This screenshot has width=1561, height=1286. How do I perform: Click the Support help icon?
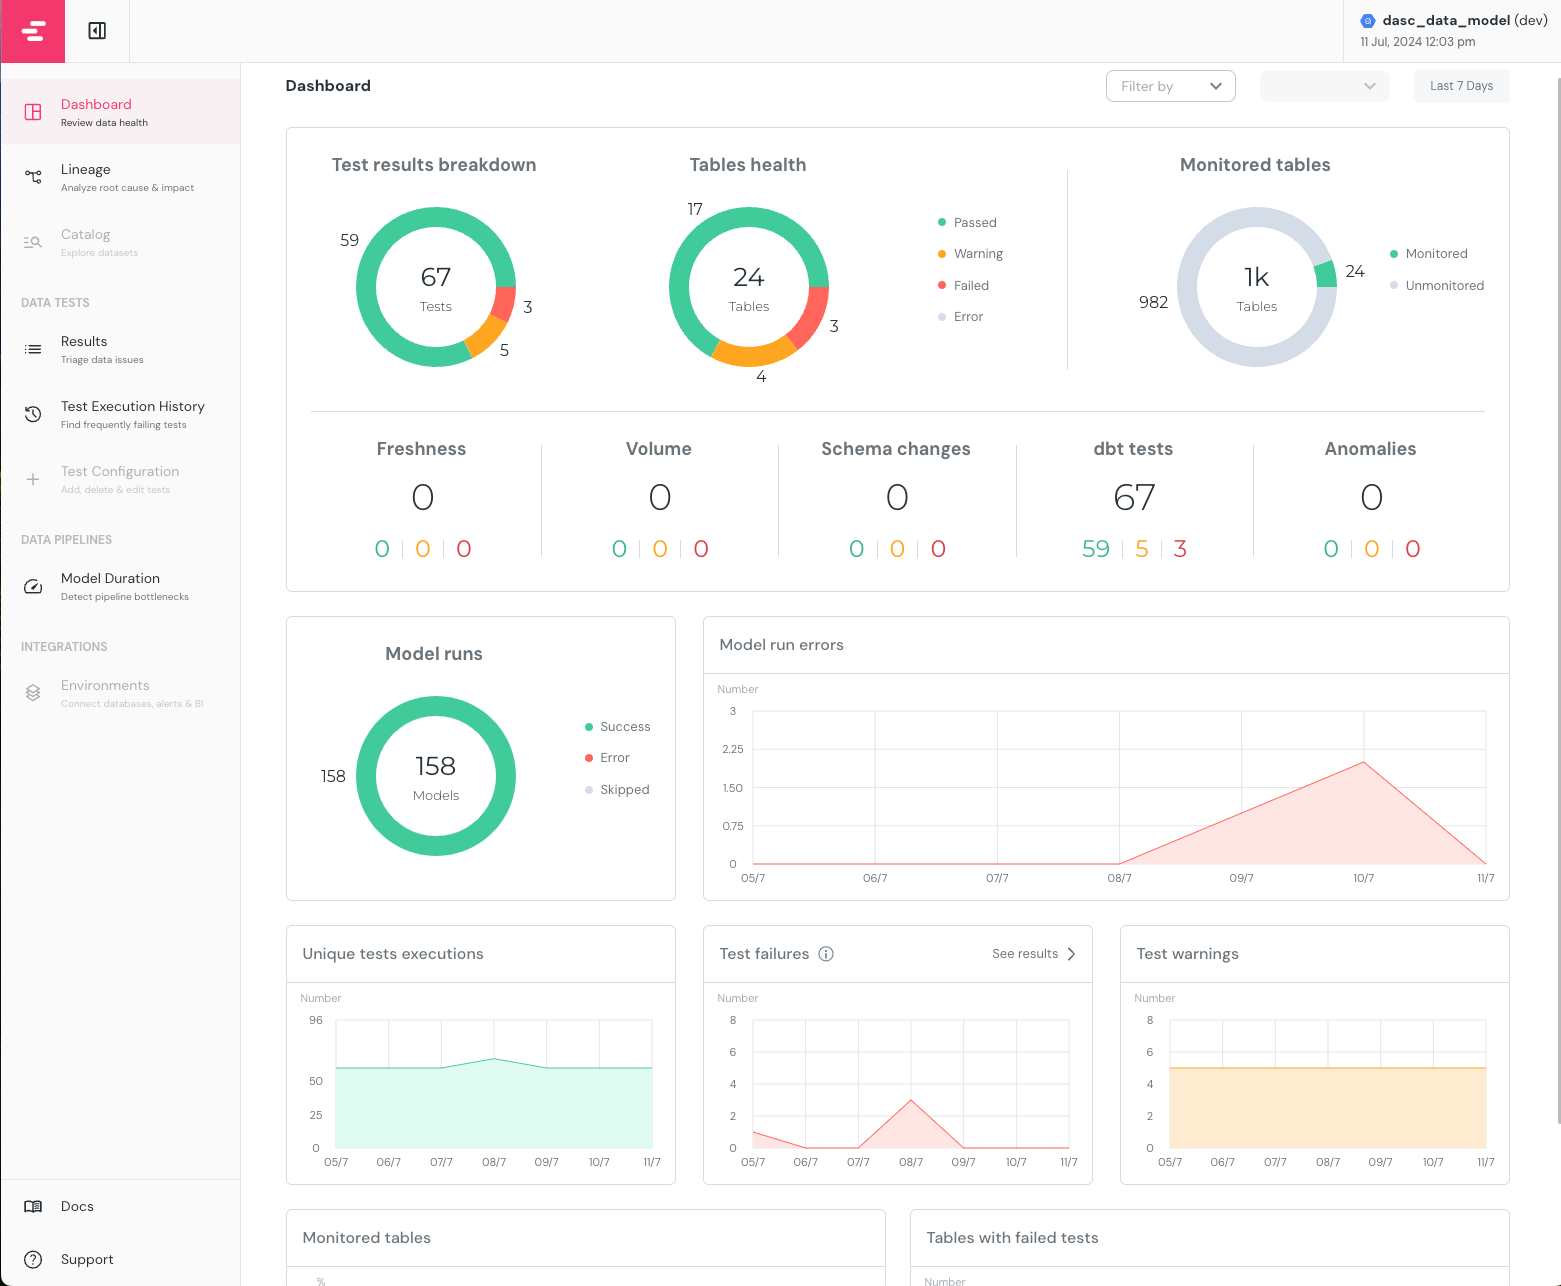point(33,1259)
